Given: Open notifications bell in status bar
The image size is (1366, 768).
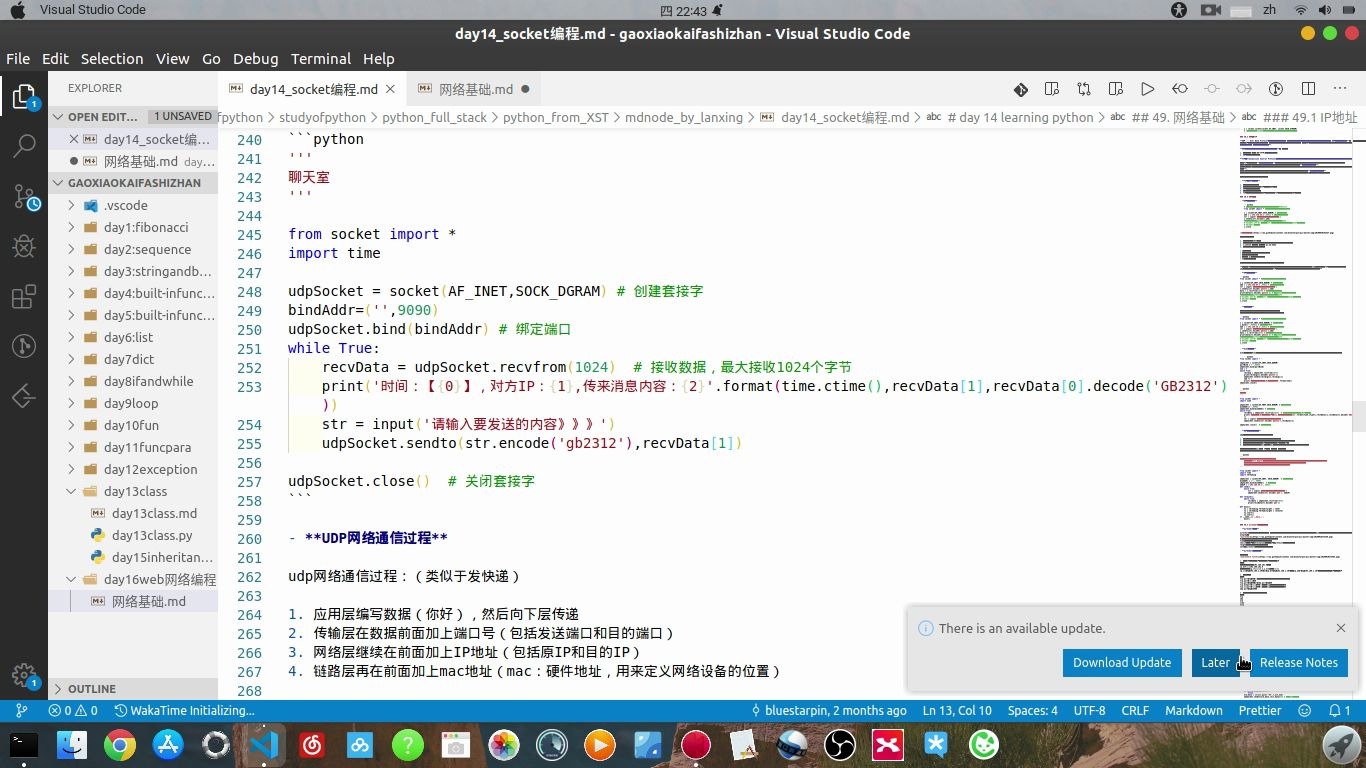Looking at the screenshot, I should [x=1340, y=710].
